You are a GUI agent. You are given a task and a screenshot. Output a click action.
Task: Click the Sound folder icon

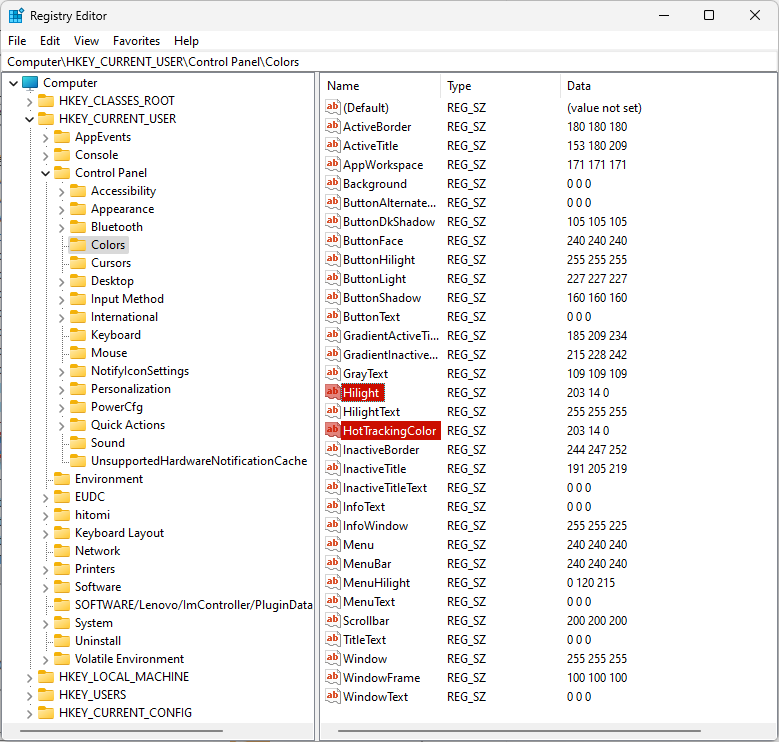(78, 443)
